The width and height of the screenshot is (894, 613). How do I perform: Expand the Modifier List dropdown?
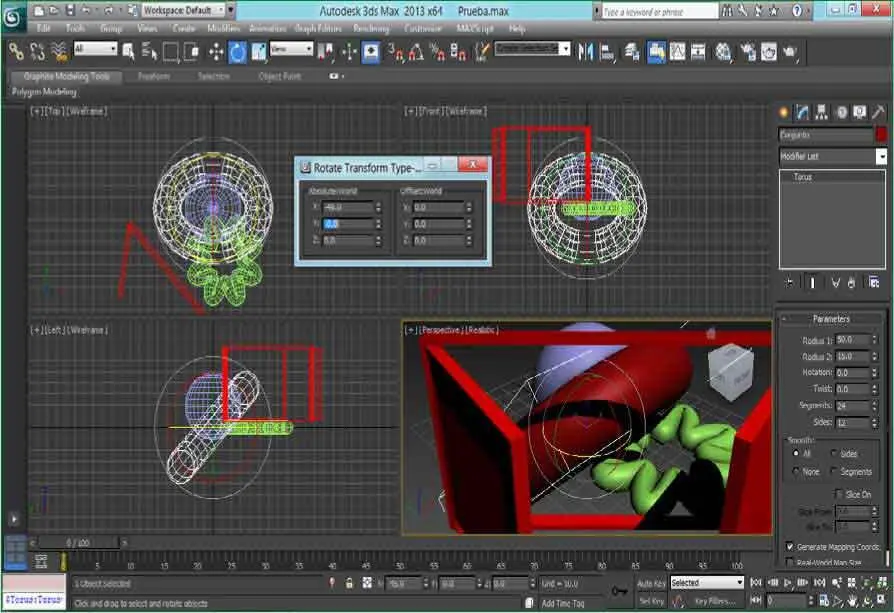point(832,156)
